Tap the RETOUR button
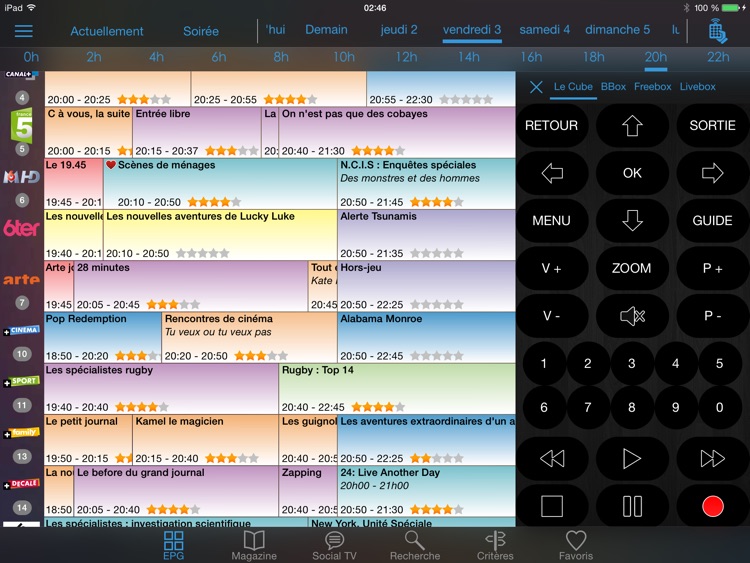750x563 pixels. coord(551,126)
